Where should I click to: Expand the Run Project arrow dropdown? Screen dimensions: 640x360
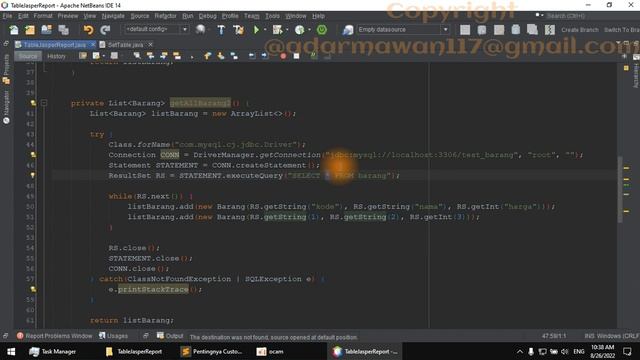point(265,30)
